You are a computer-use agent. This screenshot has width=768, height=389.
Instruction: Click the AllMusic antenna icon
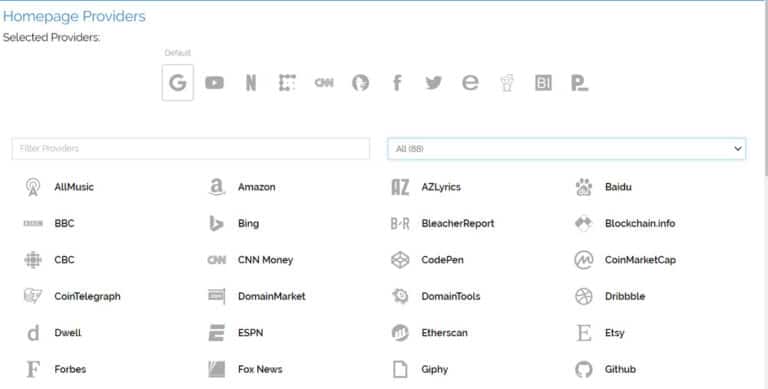coord(33,187)
